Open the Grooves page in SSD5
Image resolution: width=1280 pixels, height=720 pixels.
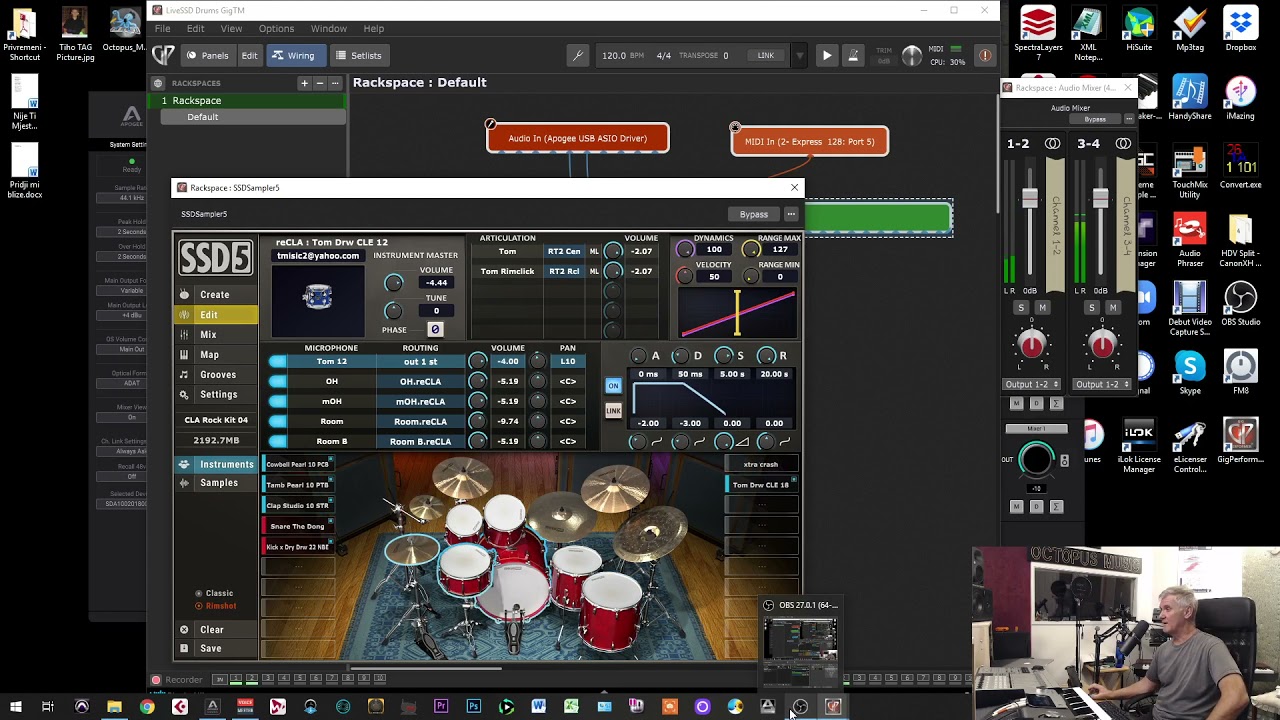(x=218, y=375)
